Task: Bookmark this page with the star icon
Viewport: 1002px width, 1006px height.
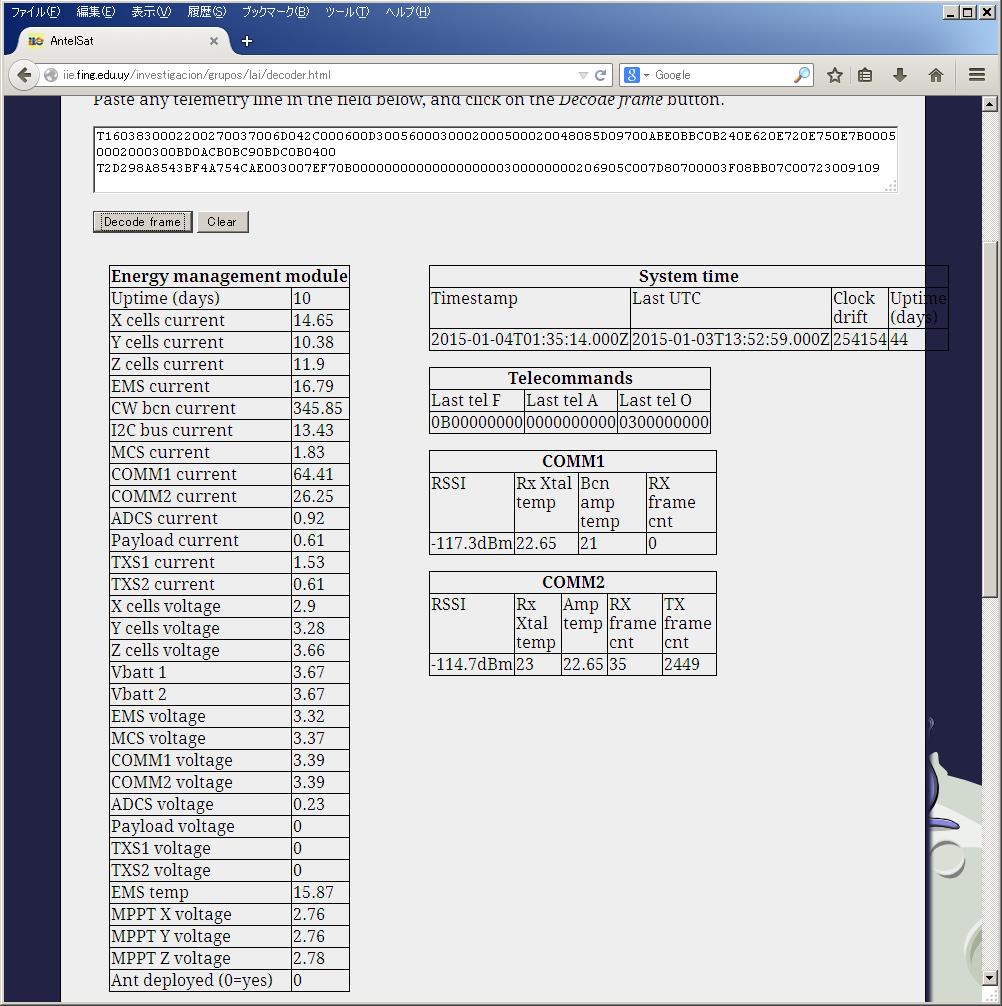Action: point(835,75)
